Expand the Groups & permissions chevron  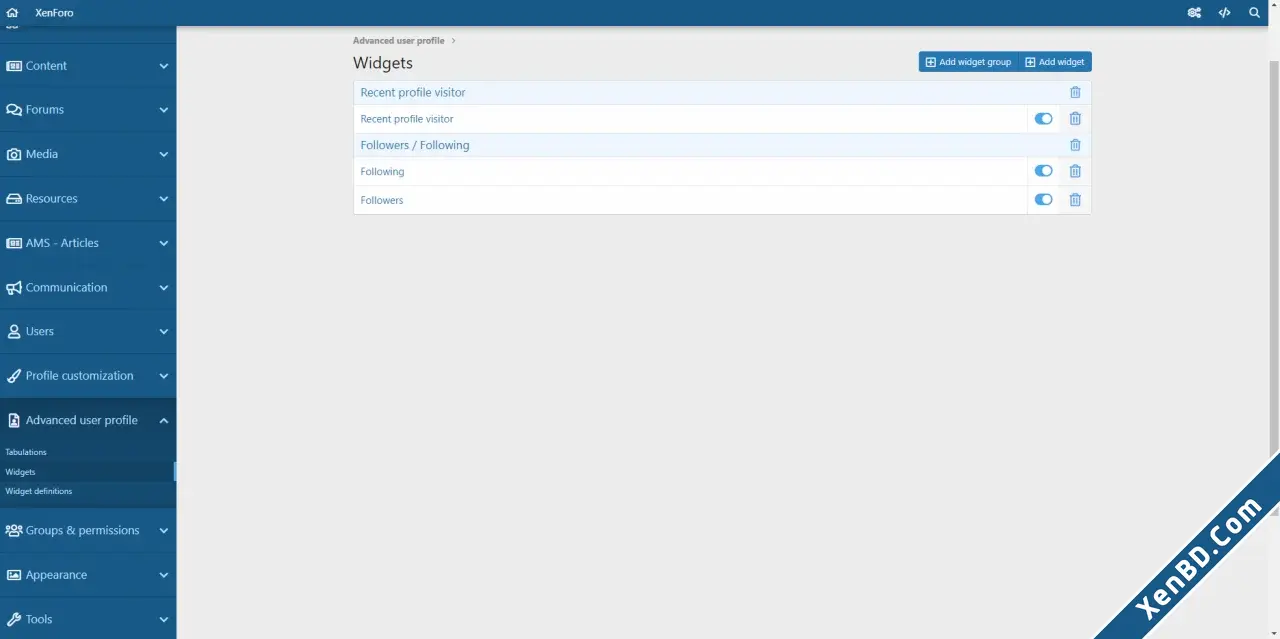coord(164,531)
